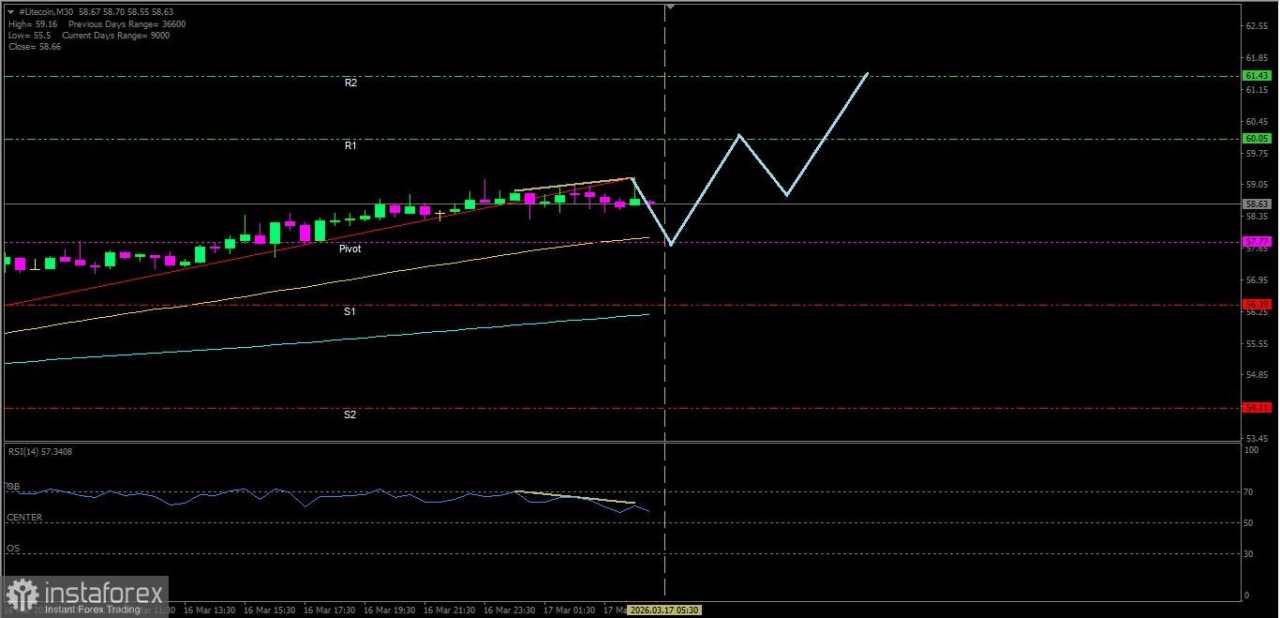Select the #Litecoin,M30 chart title
1280x618 pixels.
[x=48, y=13]
